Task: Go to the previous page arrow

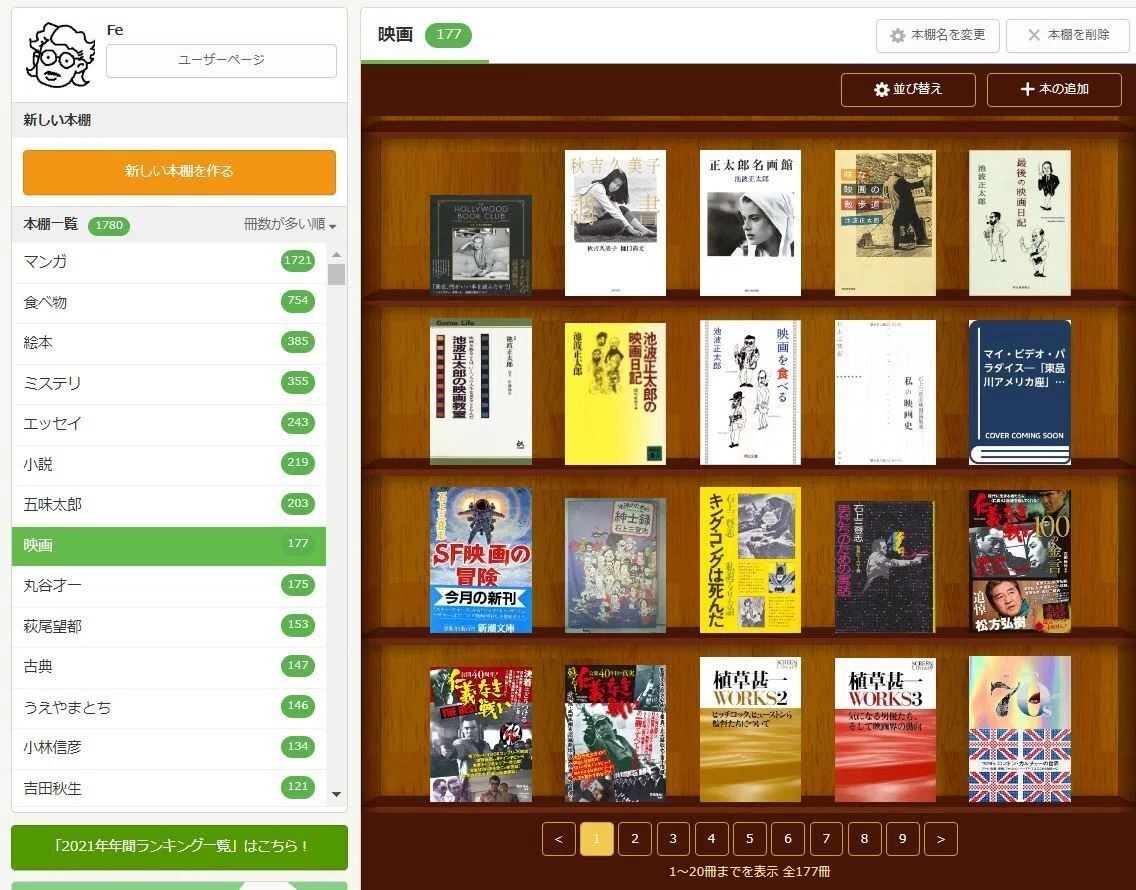Action: click(559, 839)
